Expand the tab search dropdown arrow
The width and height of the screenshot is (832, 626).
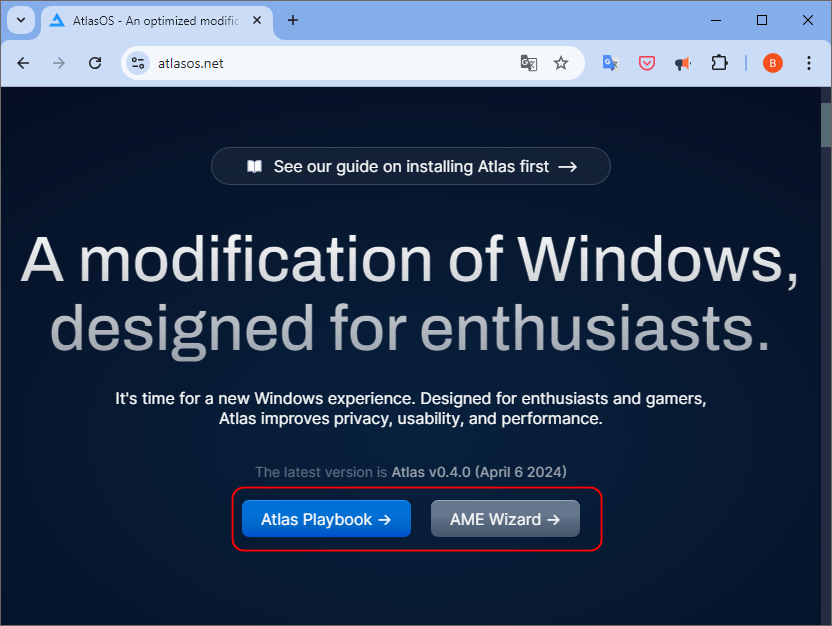pos(21,21)
